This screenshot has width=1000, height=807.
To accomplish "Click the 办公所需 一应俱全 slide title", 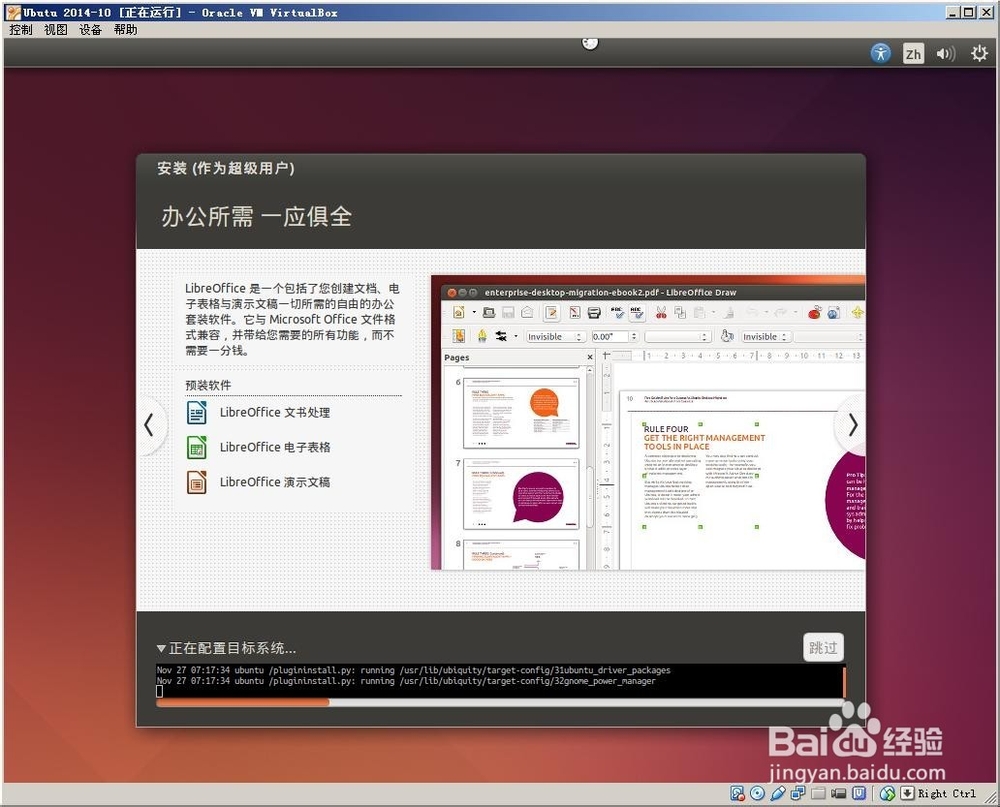I will click(x=256, y=216).
